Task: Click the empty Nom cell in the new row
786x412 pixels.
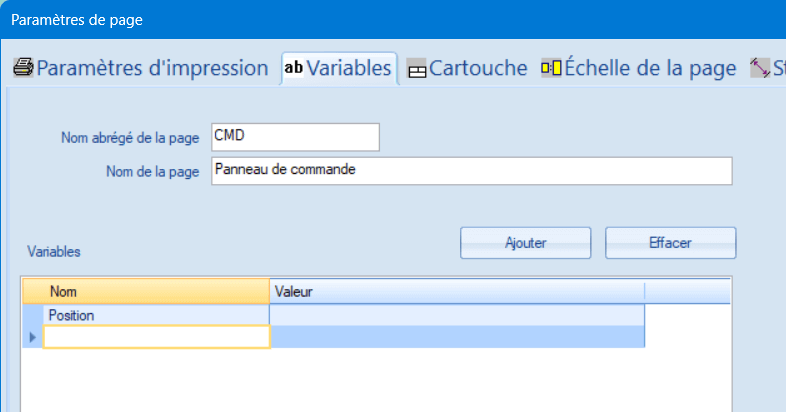Action: pos(157,337)
